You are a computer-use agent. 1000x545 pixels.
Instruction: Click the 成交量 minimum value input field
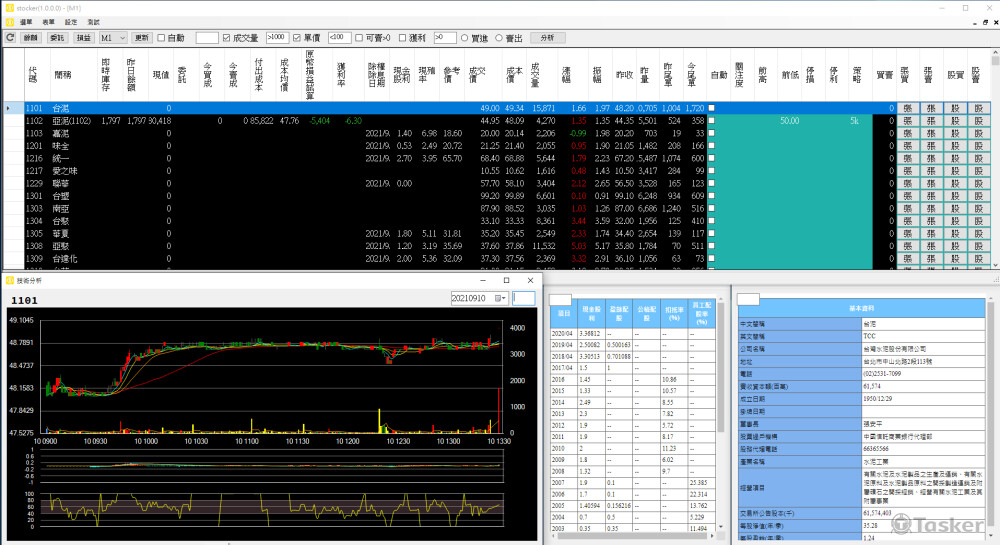tap(277, 38)
